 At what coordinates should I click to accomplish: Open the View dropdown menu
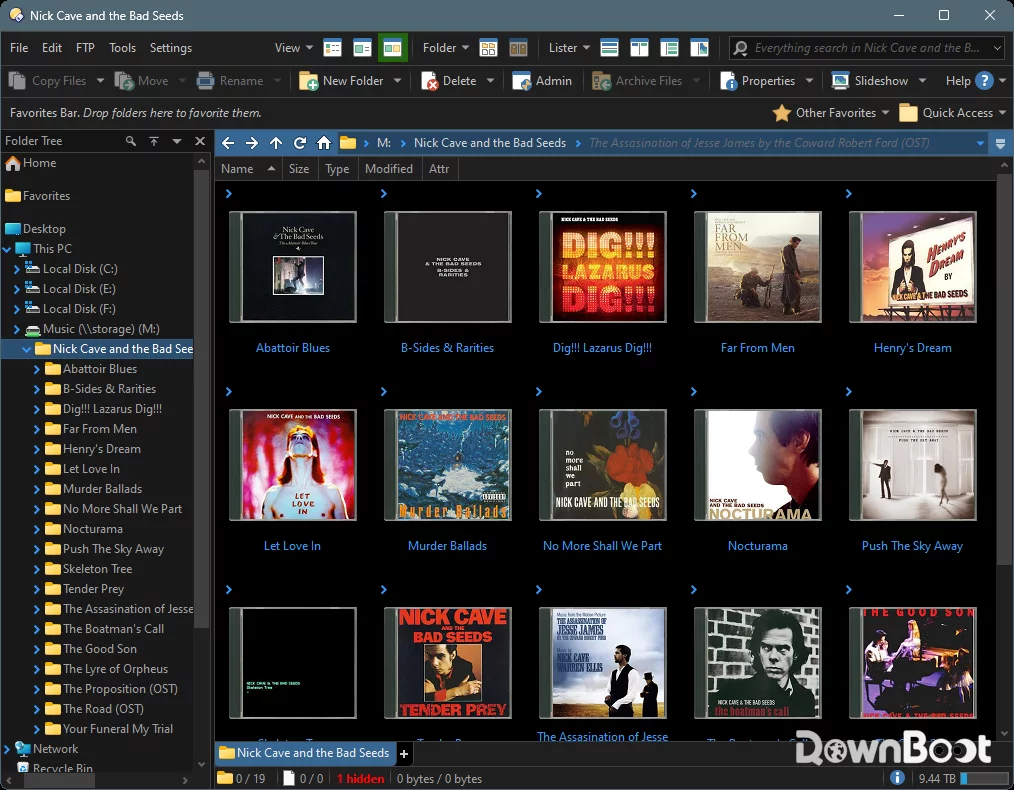294,48
